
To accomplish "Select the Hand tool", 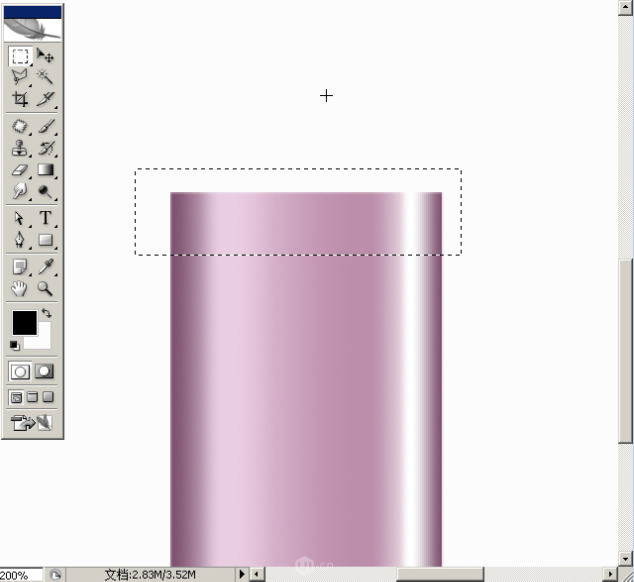I will (x=20, y=289).
